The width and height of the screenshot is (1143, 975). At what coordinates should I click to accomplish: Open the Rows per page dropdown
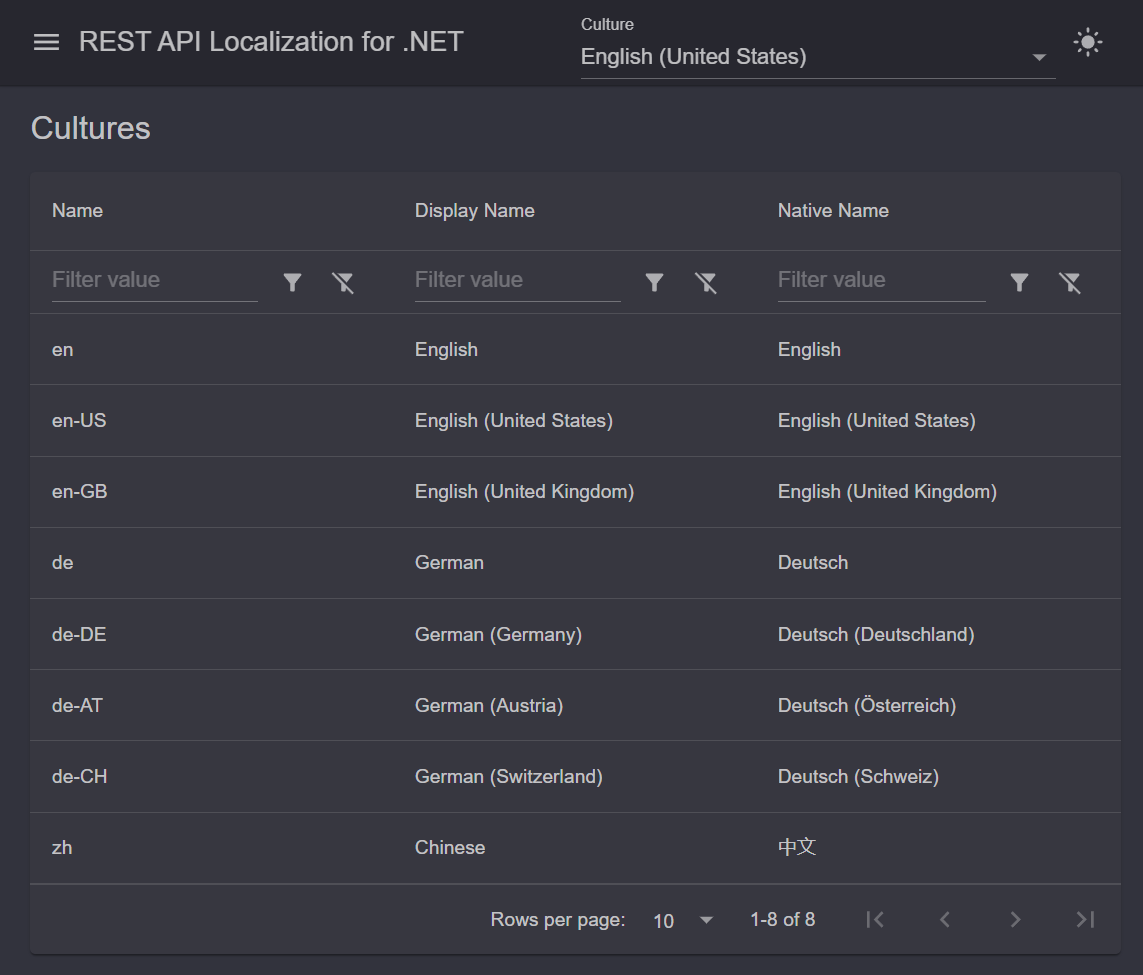click(683, 920)
